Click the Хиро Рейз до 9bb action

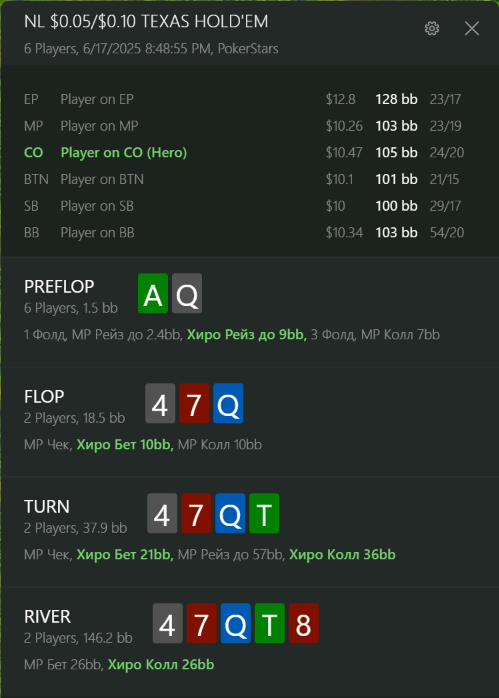247,335
